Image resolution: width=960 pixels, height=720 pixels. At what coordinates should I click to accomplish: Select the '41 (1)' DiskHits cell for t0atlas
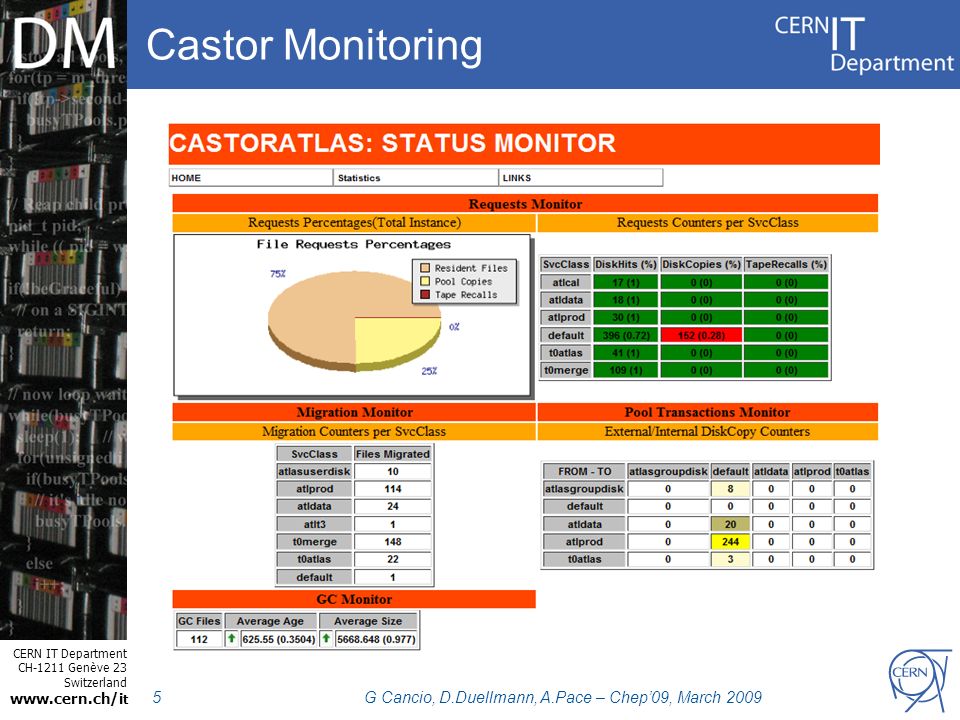pos(626,353)
